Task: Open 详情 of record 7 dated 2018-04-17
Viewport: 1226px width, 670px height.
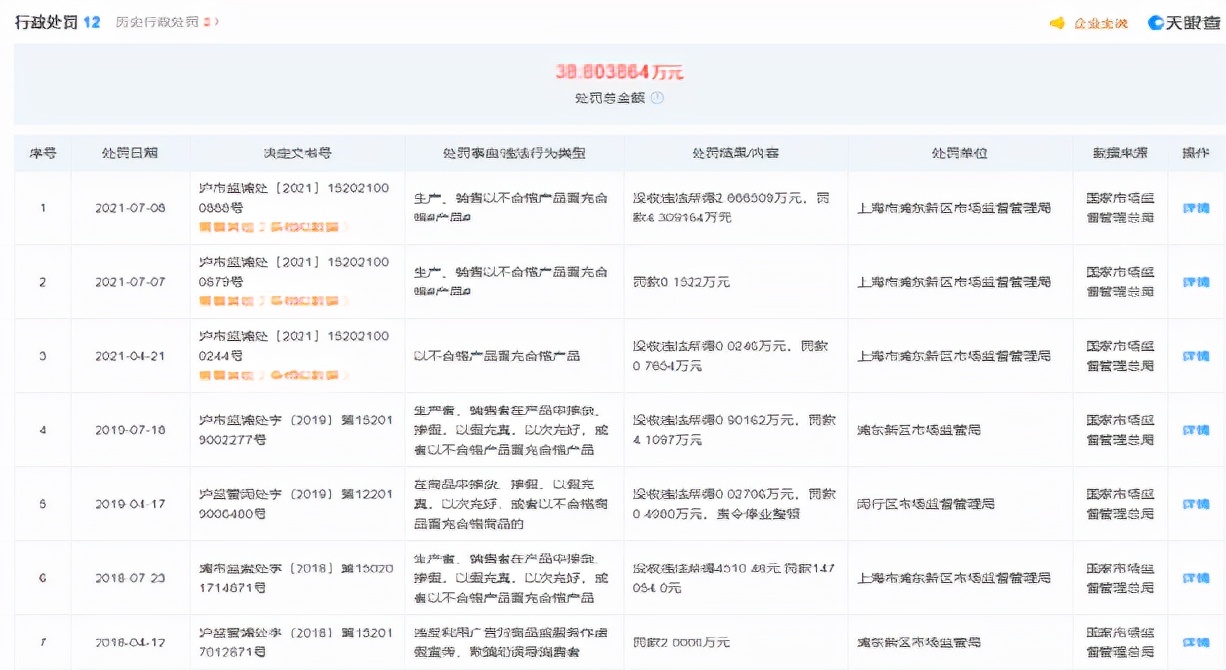Action: pos(1198,643)
